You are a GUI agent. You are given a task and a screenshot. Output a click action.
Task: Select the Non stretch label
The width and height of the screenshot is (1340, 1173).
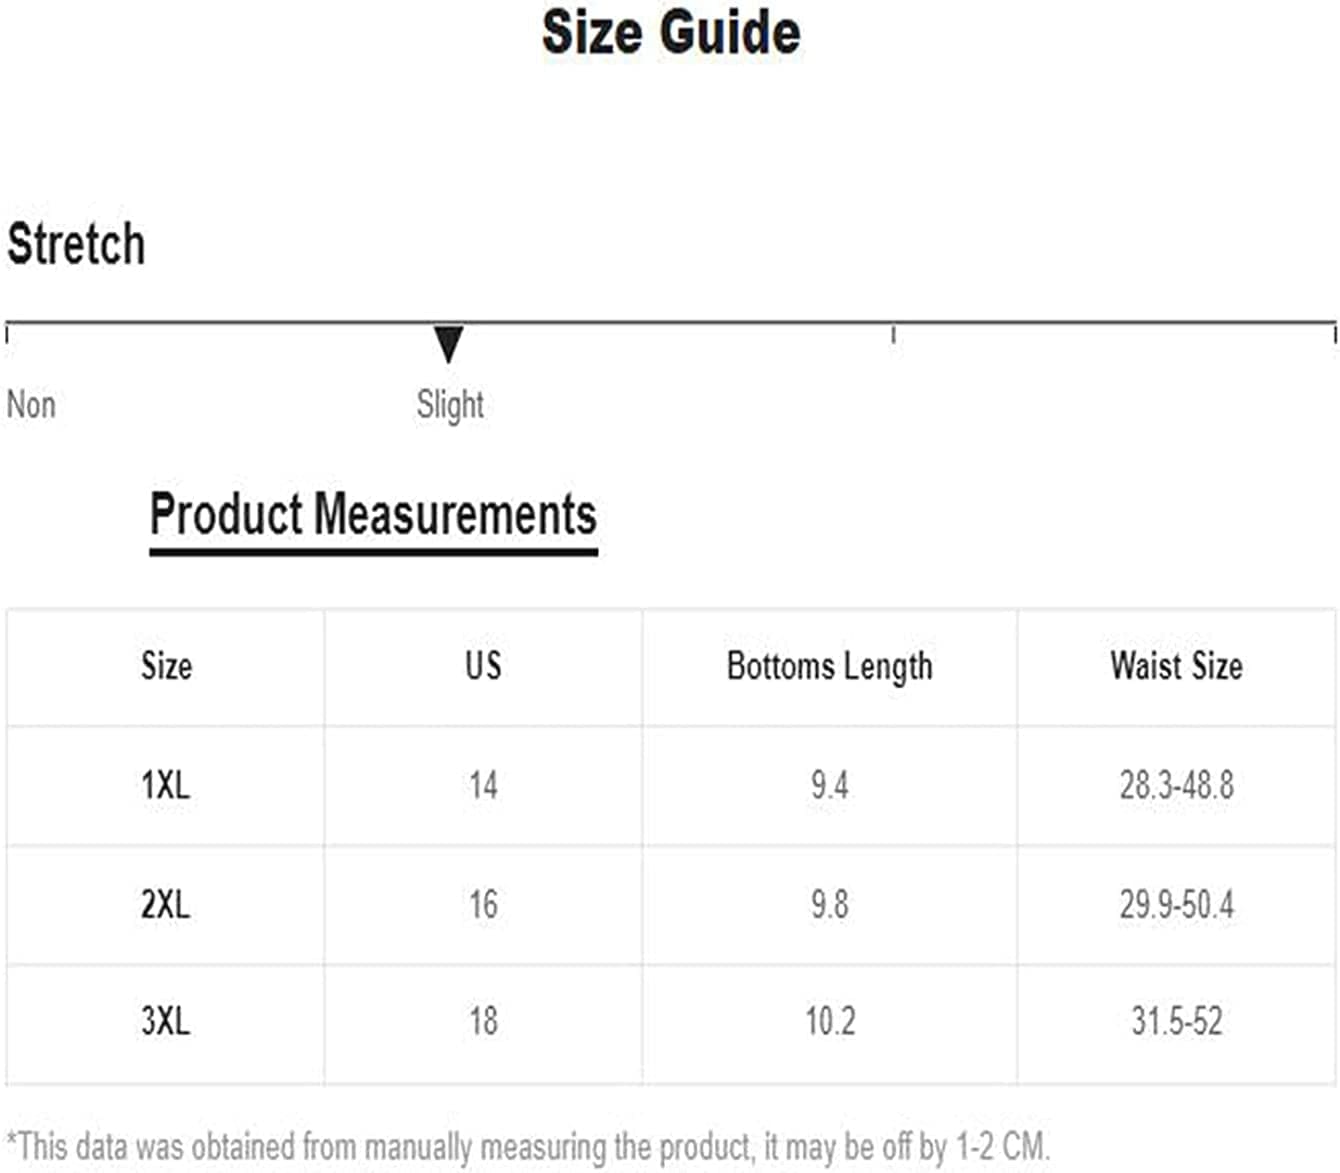pyautogui.click(x=31, y=405)
